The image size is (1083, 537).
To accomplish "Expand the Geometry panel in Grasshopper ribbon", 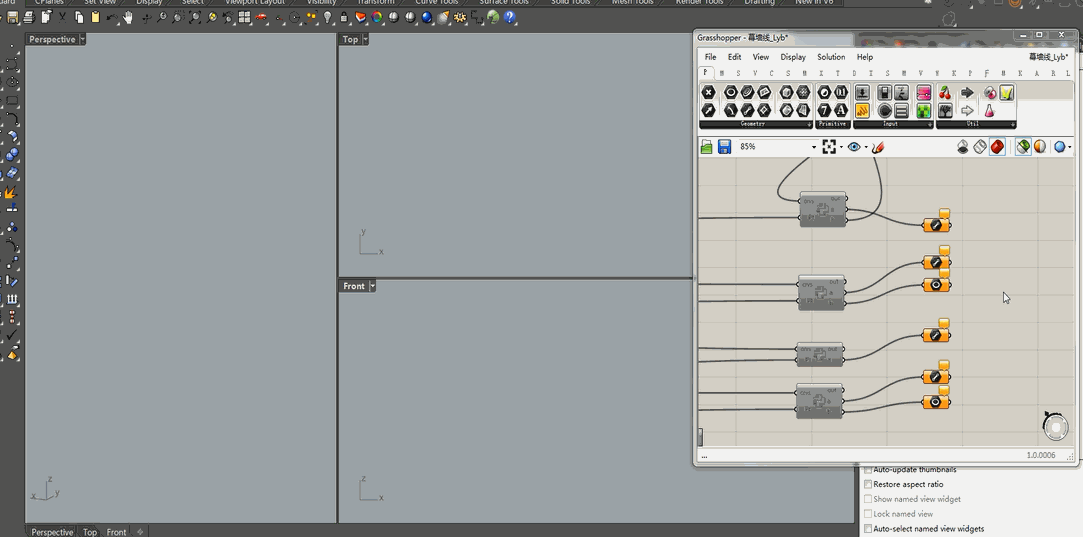I will point(809,124).
